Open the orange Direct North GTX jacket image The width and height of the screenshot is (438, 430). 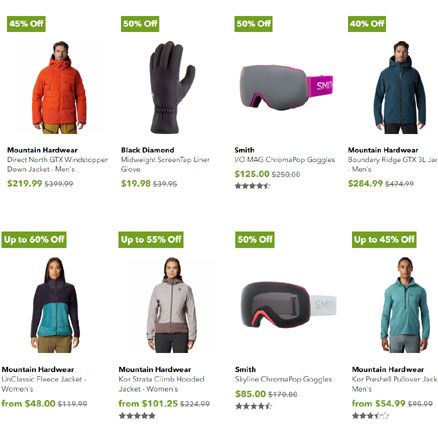point(59,87)
